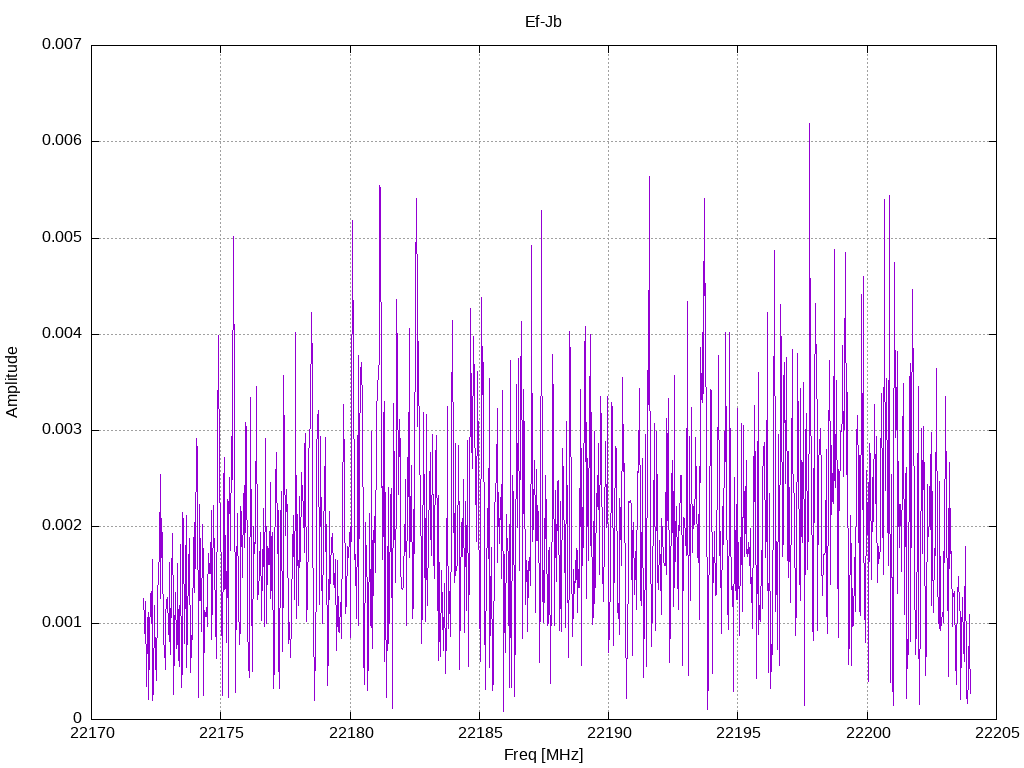Click the 22180 x-axis tick label
The image size is (1024, 768).
point(351,733)
